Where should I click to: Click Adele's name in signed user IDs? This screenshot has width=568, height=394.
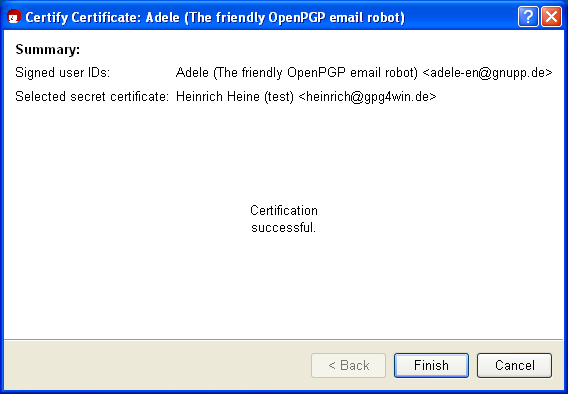click(192, 73)
